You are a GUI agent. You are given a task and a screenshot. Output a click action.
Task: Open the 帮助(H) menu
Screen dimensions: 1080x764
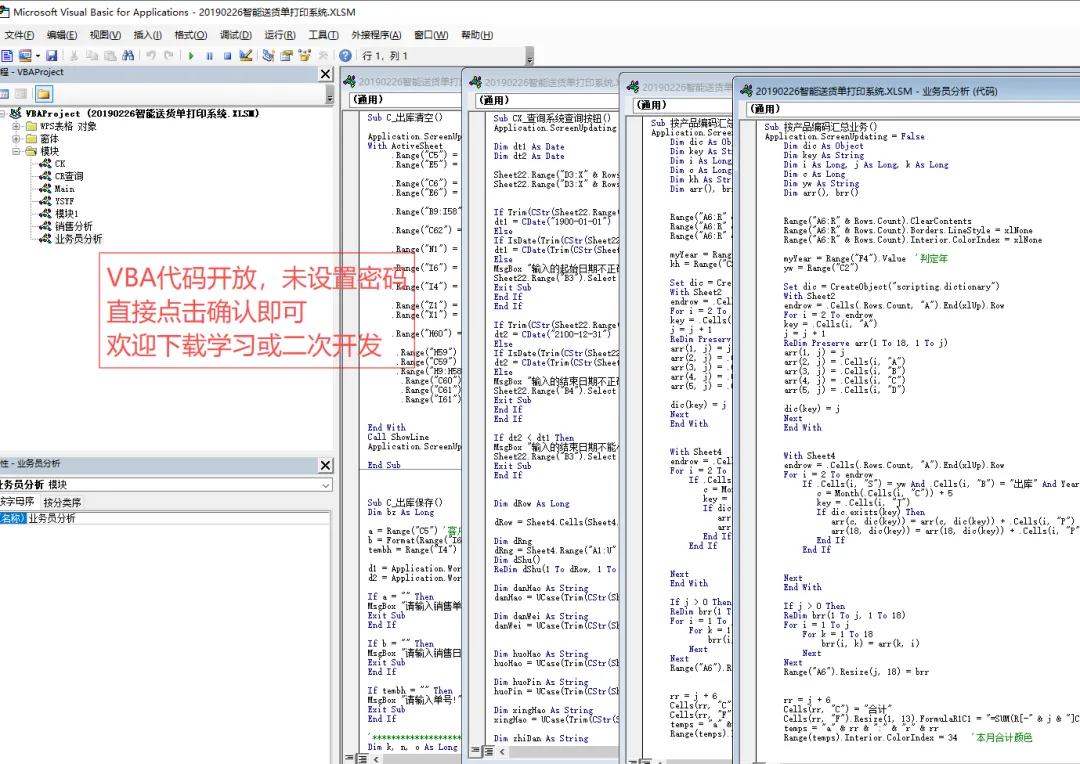[x=477, y=35]
